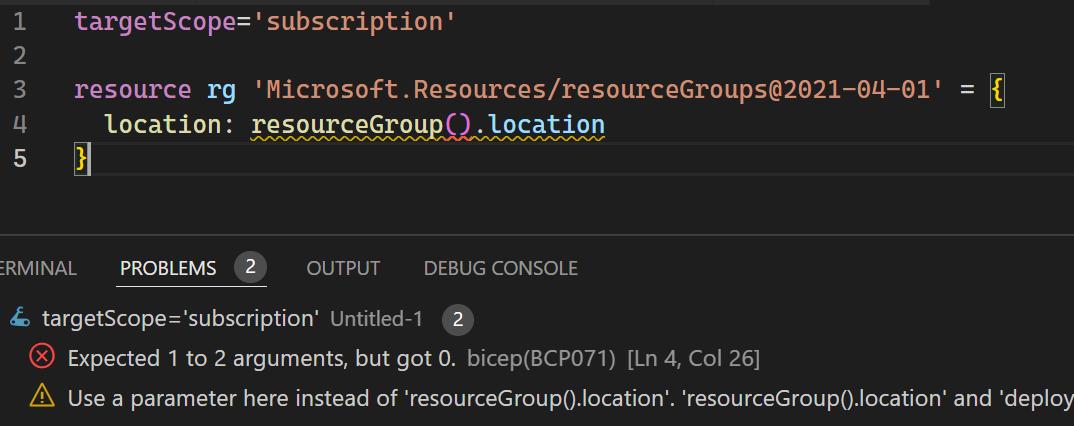Click the closing curly brace on line 5

tap(82, 159)
